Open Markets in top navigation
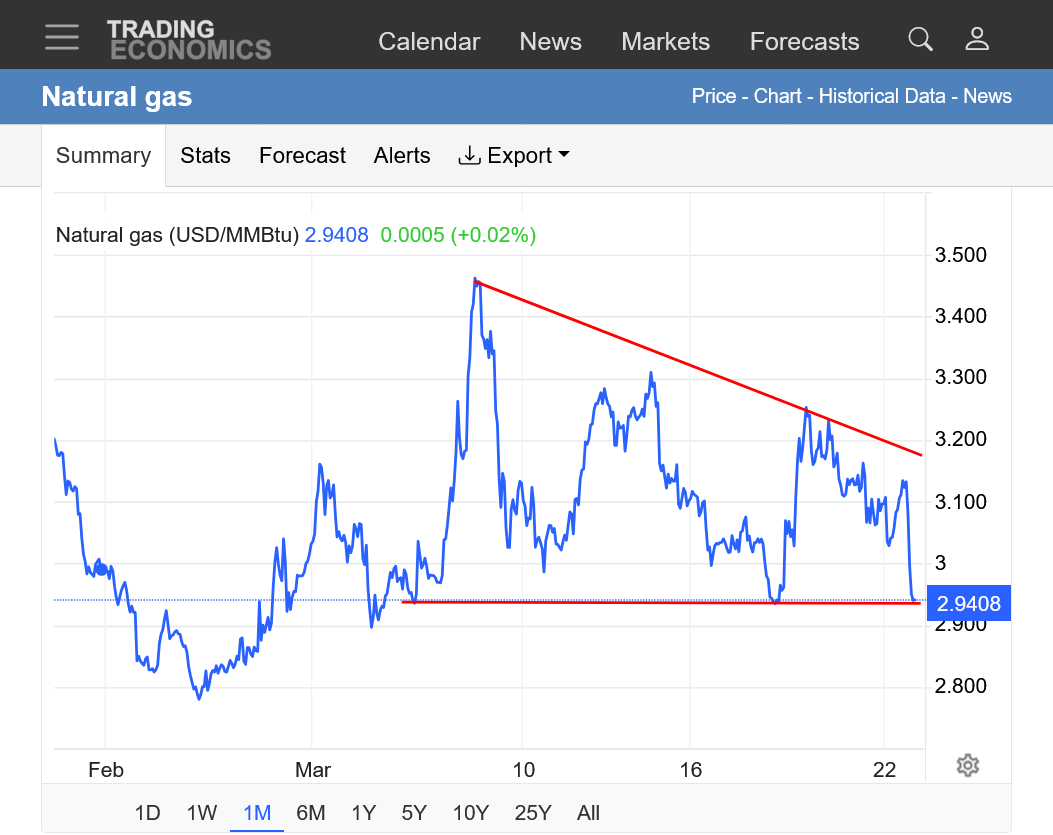Viewport: 1053px width, 835px height. click(x=666, y=42)
